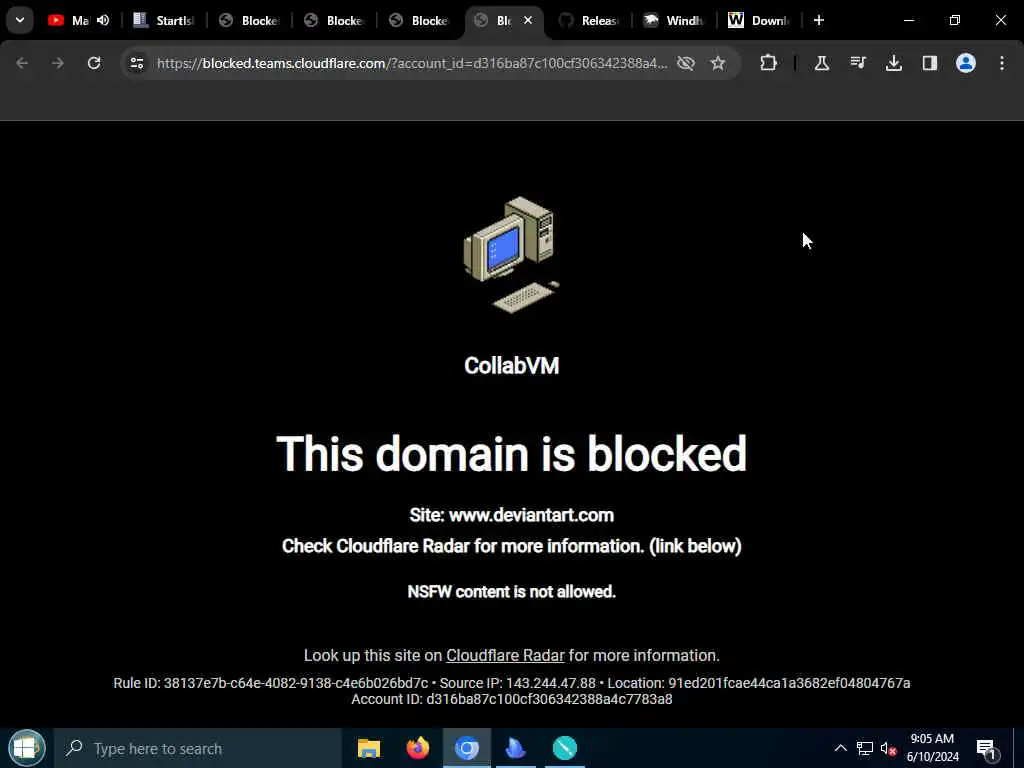Viewport: 1024px width, 768px height.
Task: Switch to the first Blocked tab
Action: 250,20
